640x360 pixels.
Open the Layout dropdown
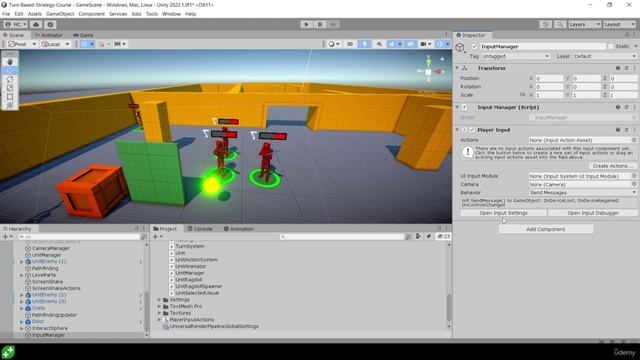[x=620, y=24]
